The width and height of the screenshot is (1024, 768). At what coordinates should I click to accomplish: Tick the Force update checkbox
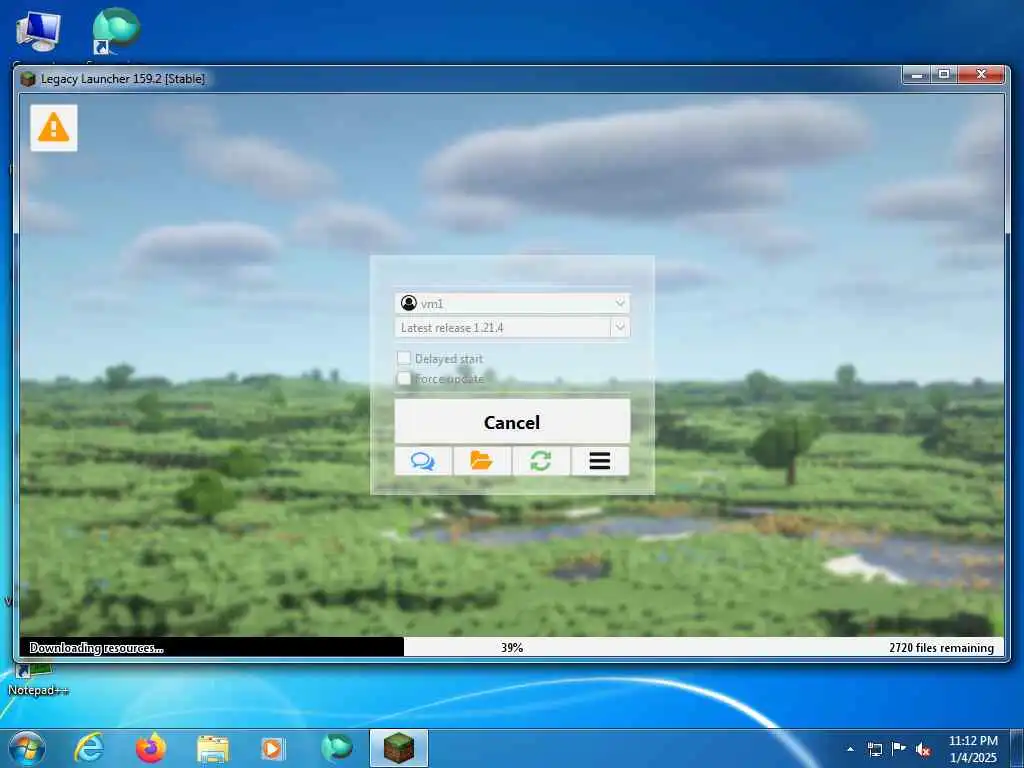pyautogui.click(x=404, y=378)
